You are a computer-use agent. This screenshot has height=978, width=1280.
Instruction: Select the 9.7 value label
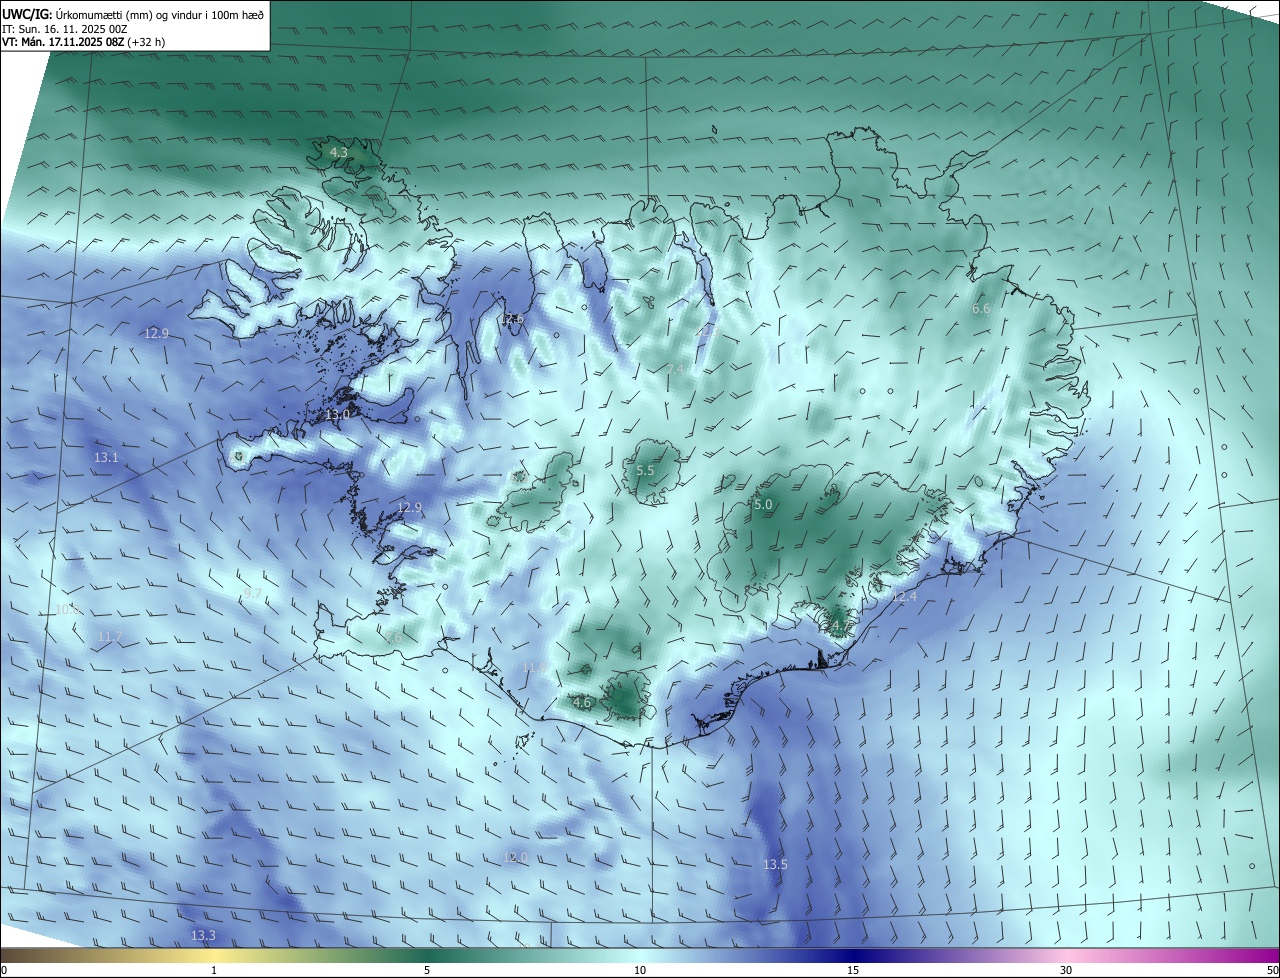pyautogui.click(x=252, y=593)
